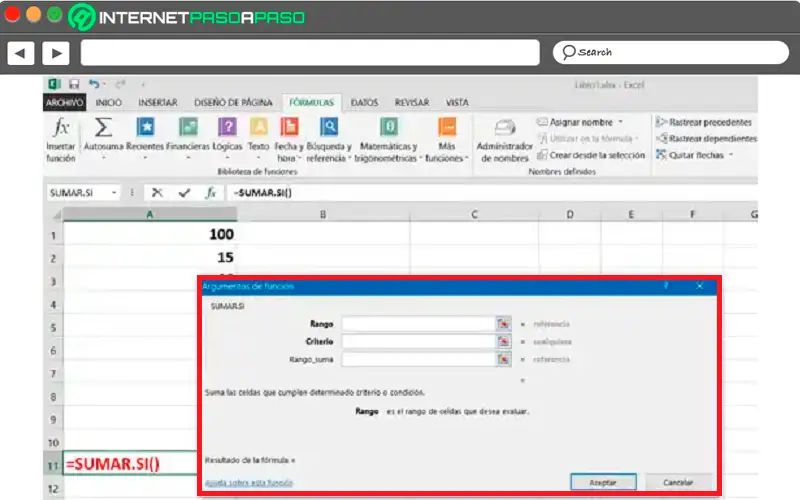Open Fecha y hora functions icon
This screenshot has height=500, width=800.
pyautogui.click(x=289, y=127)
